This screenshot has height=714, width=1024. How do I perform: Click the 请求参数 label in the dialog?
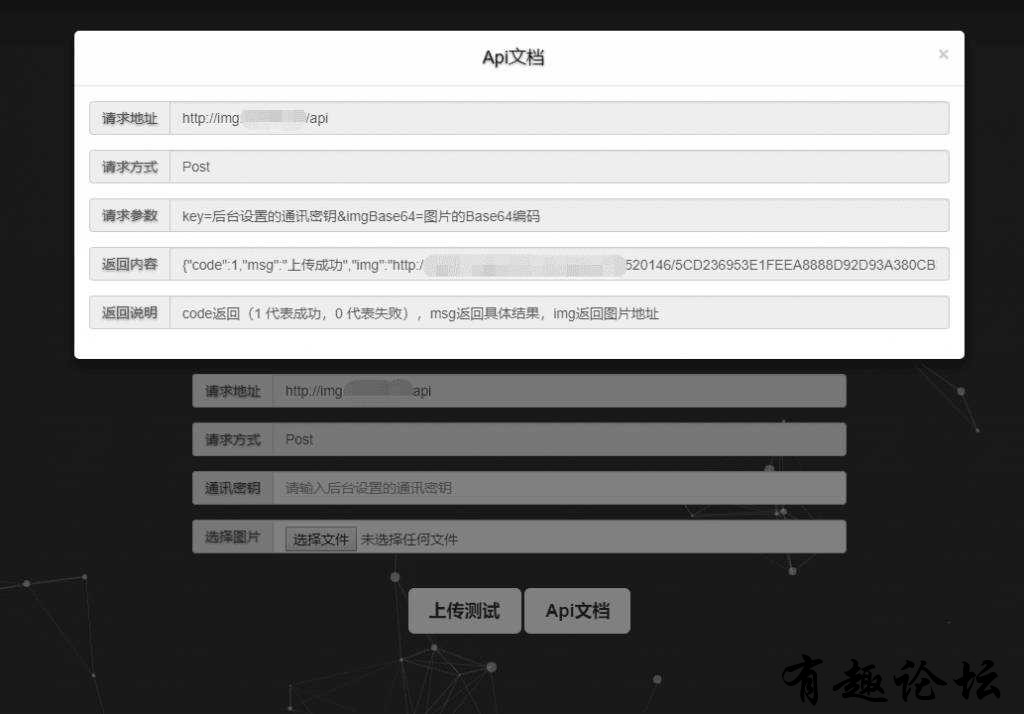click(129, 216)
